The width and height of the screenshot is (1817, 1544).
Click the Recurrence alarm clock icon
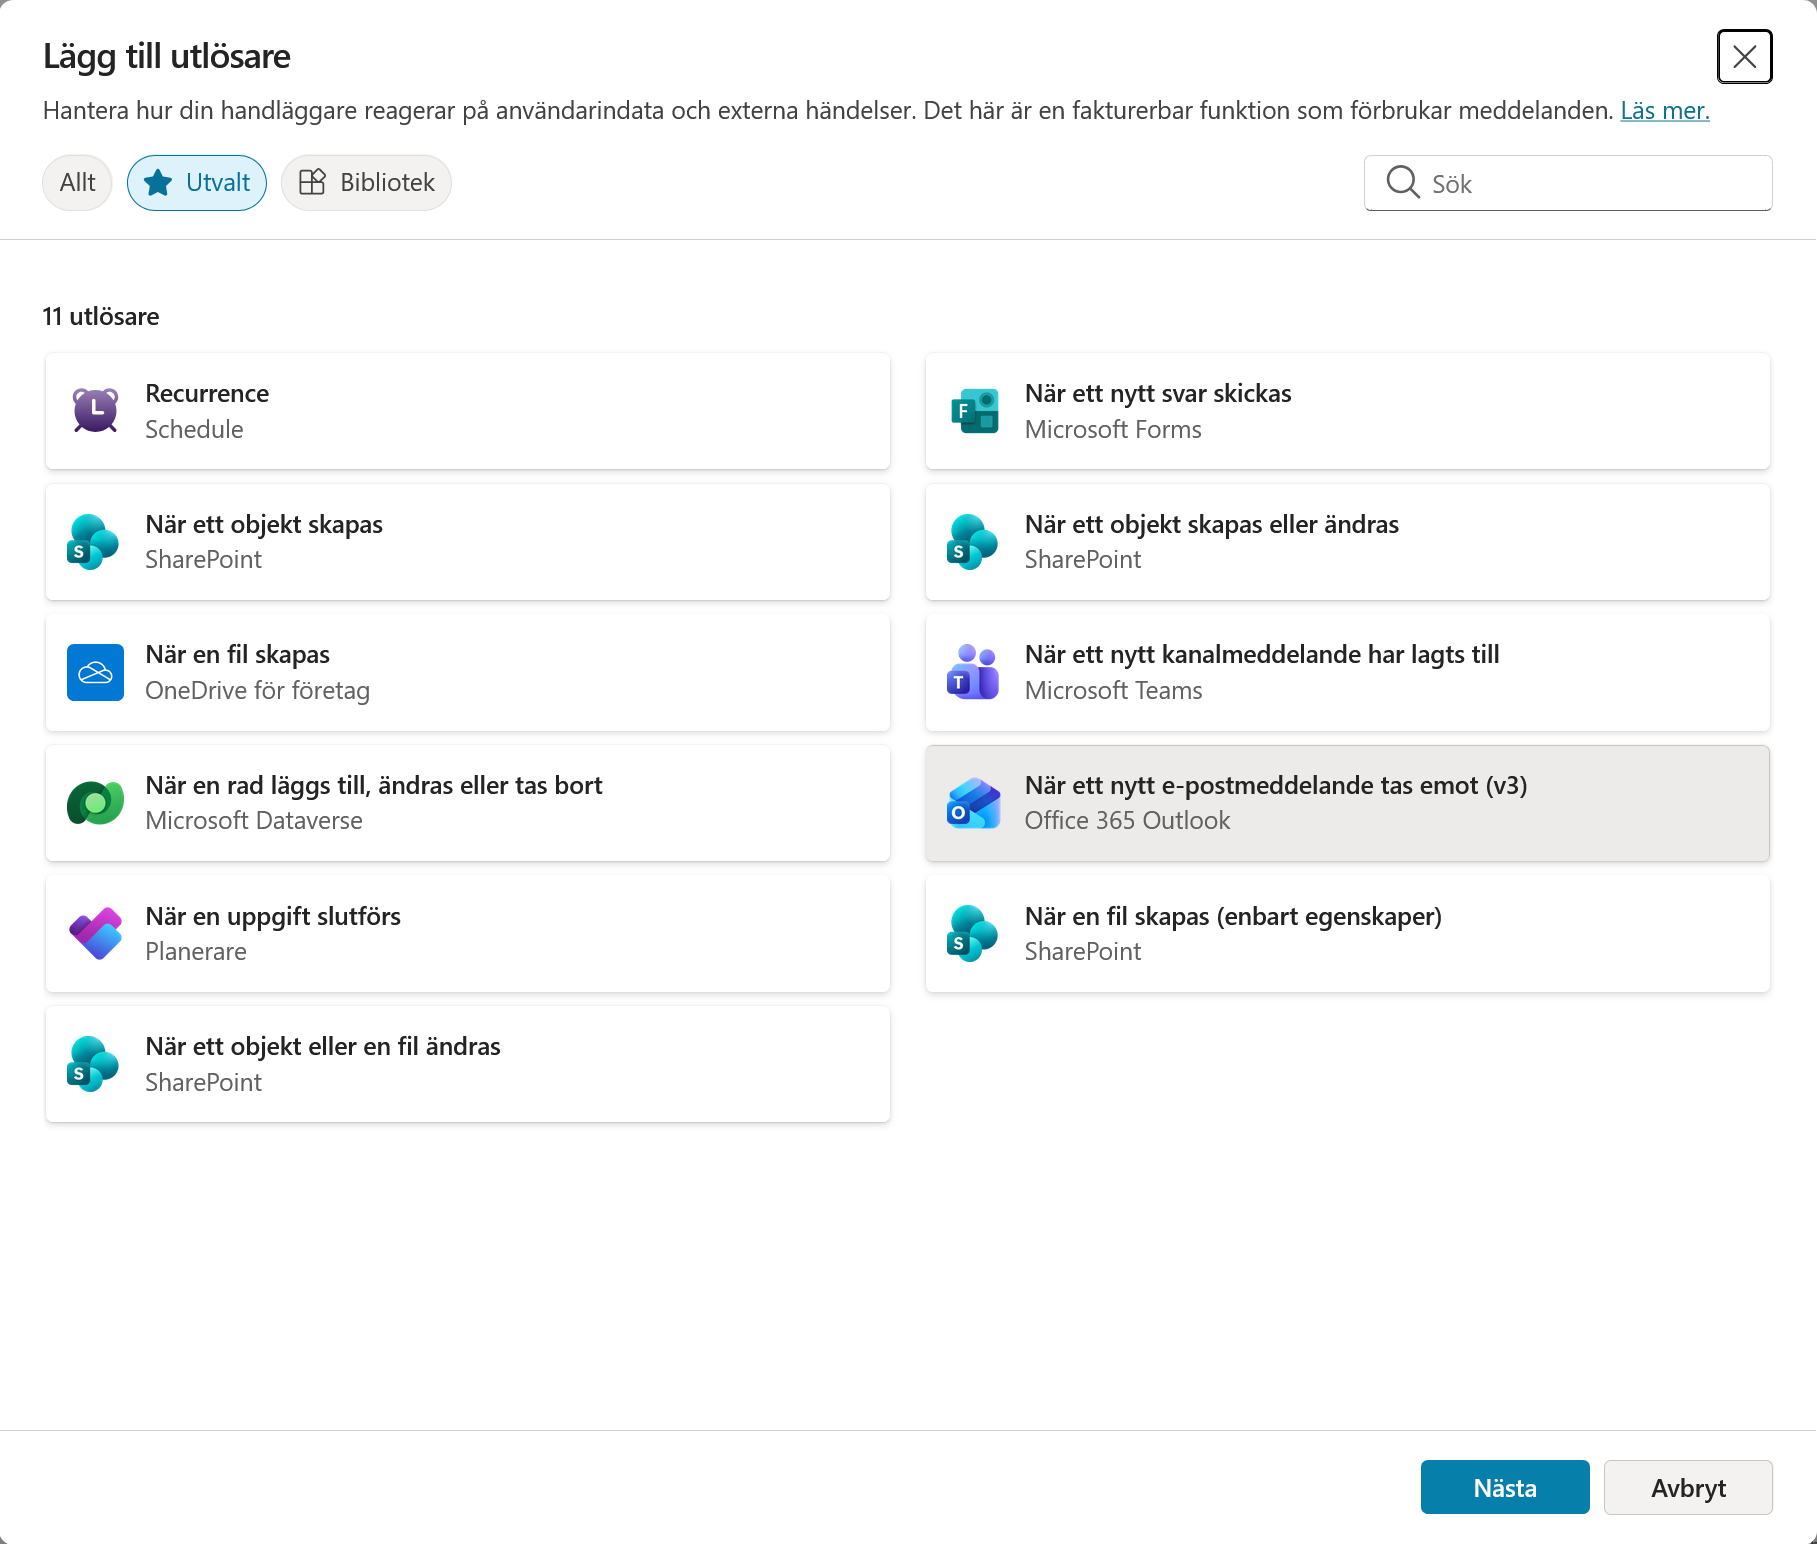click(x=95, y=411)
